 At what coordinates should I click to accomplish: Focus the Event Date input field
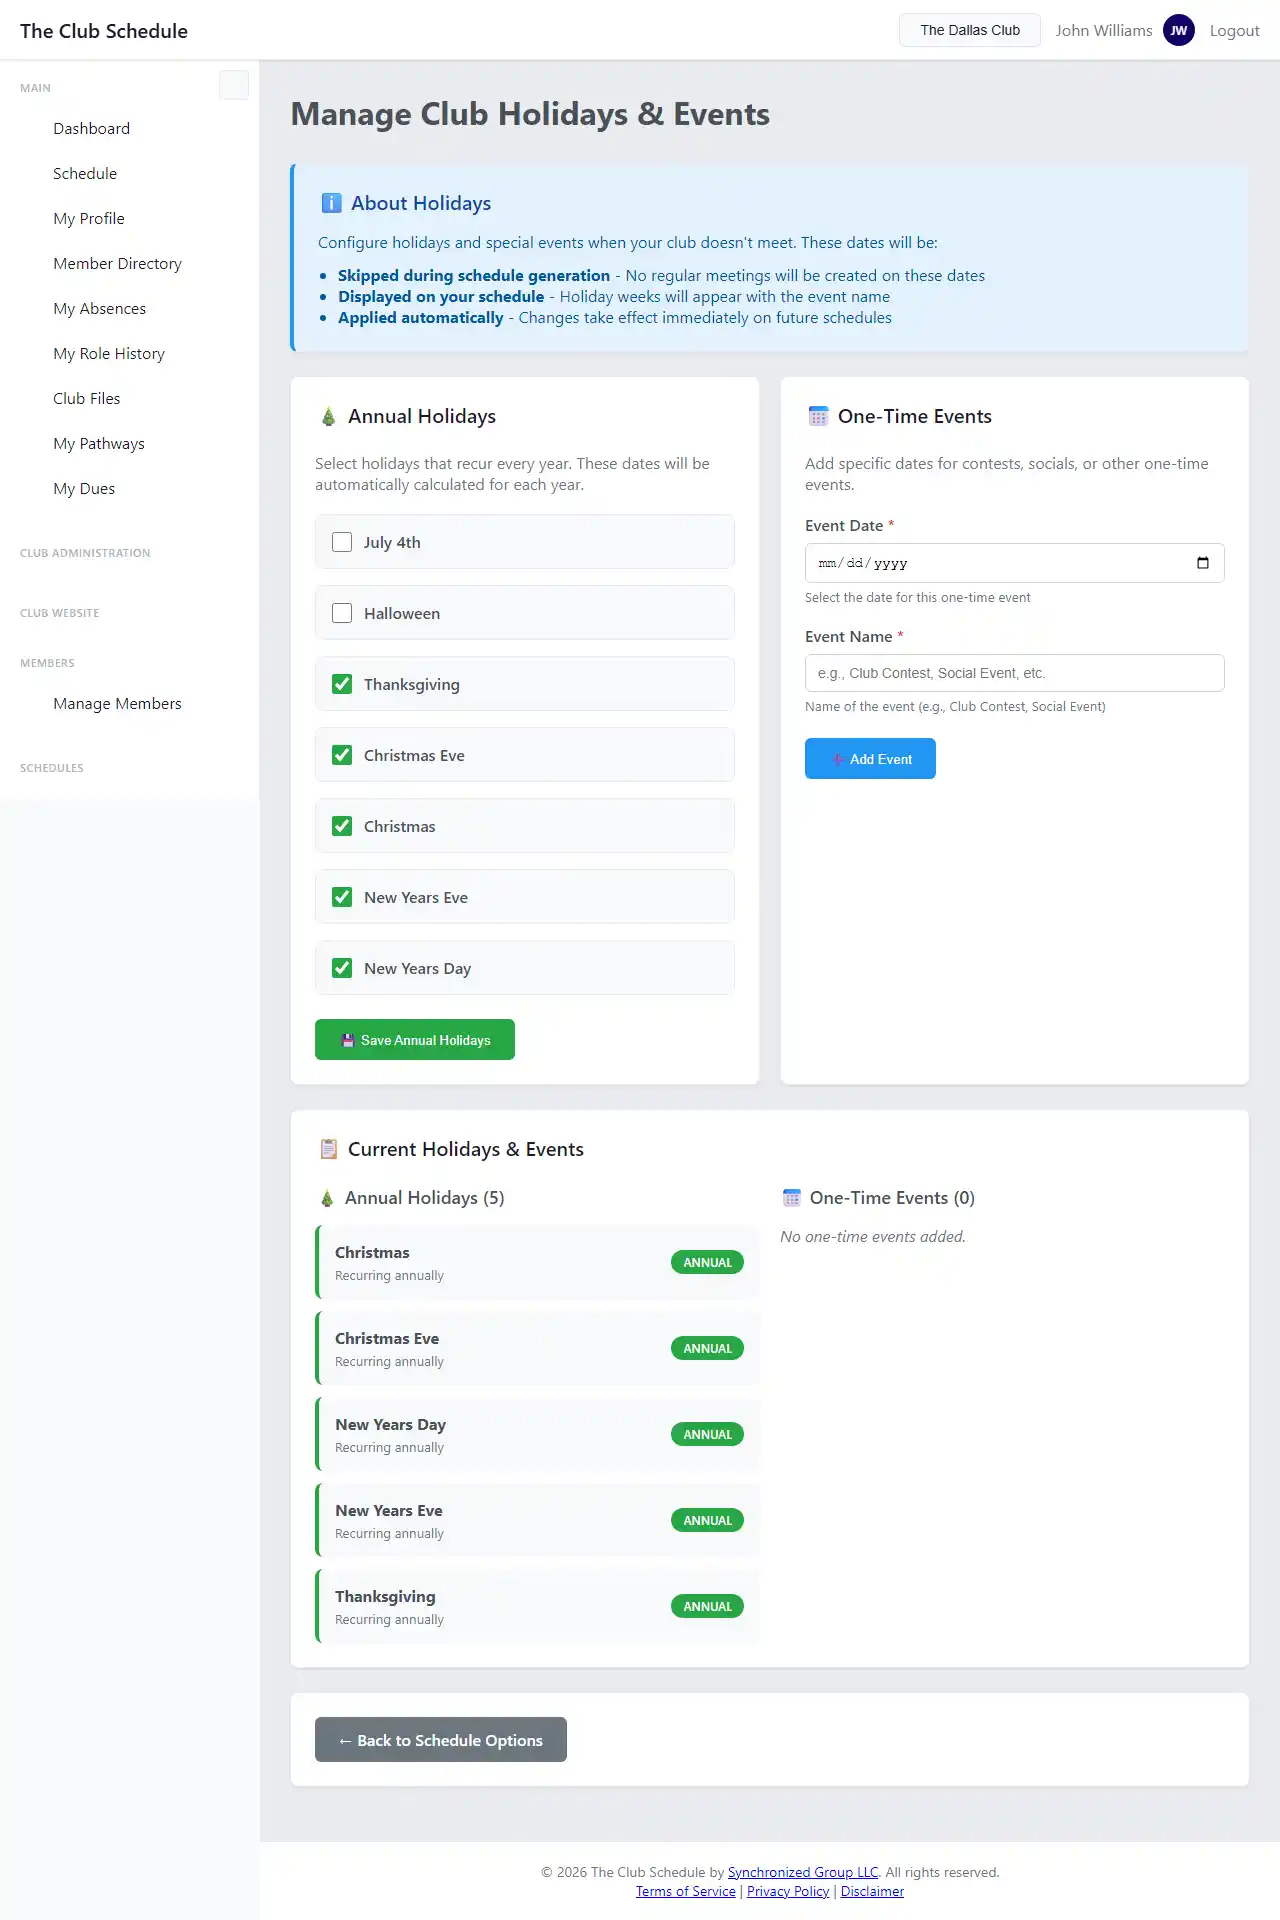(x=1015, y=563)
